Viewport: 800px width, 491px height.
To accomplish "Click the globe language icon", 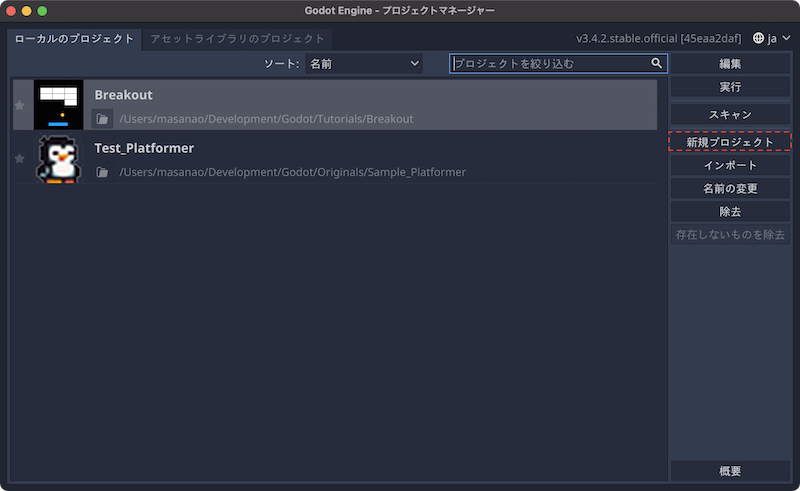I will [758, 38].
